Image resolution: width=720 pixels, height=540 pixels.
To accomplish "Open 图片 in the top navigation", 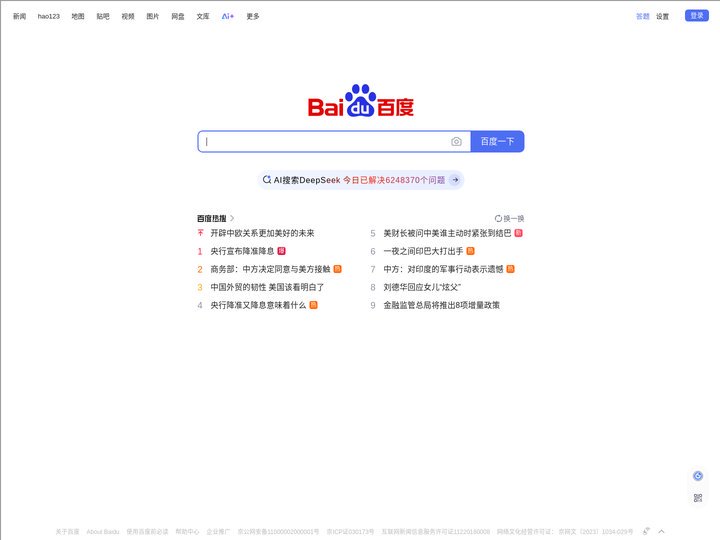I will click(x=152, y=16).
